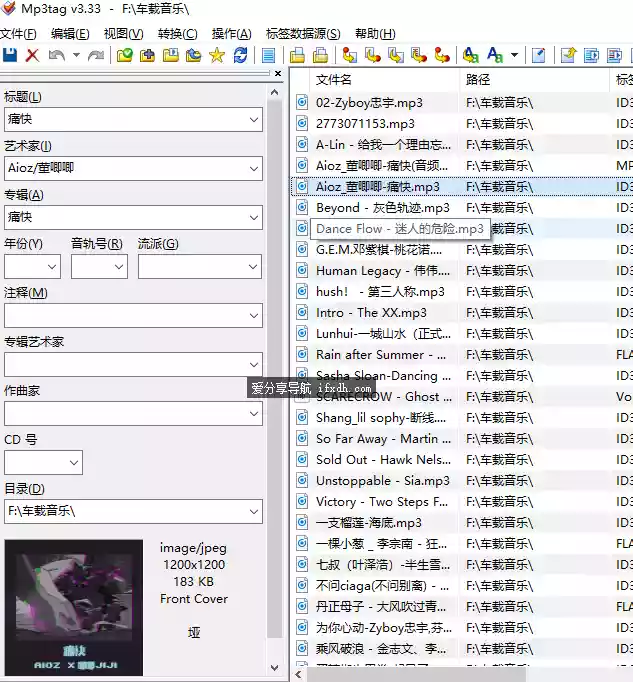Image resolution: width=633 pixels, height=682 pixels.
Task: Expand the 专辑 album dropdown
Action: tap(254, 217)
